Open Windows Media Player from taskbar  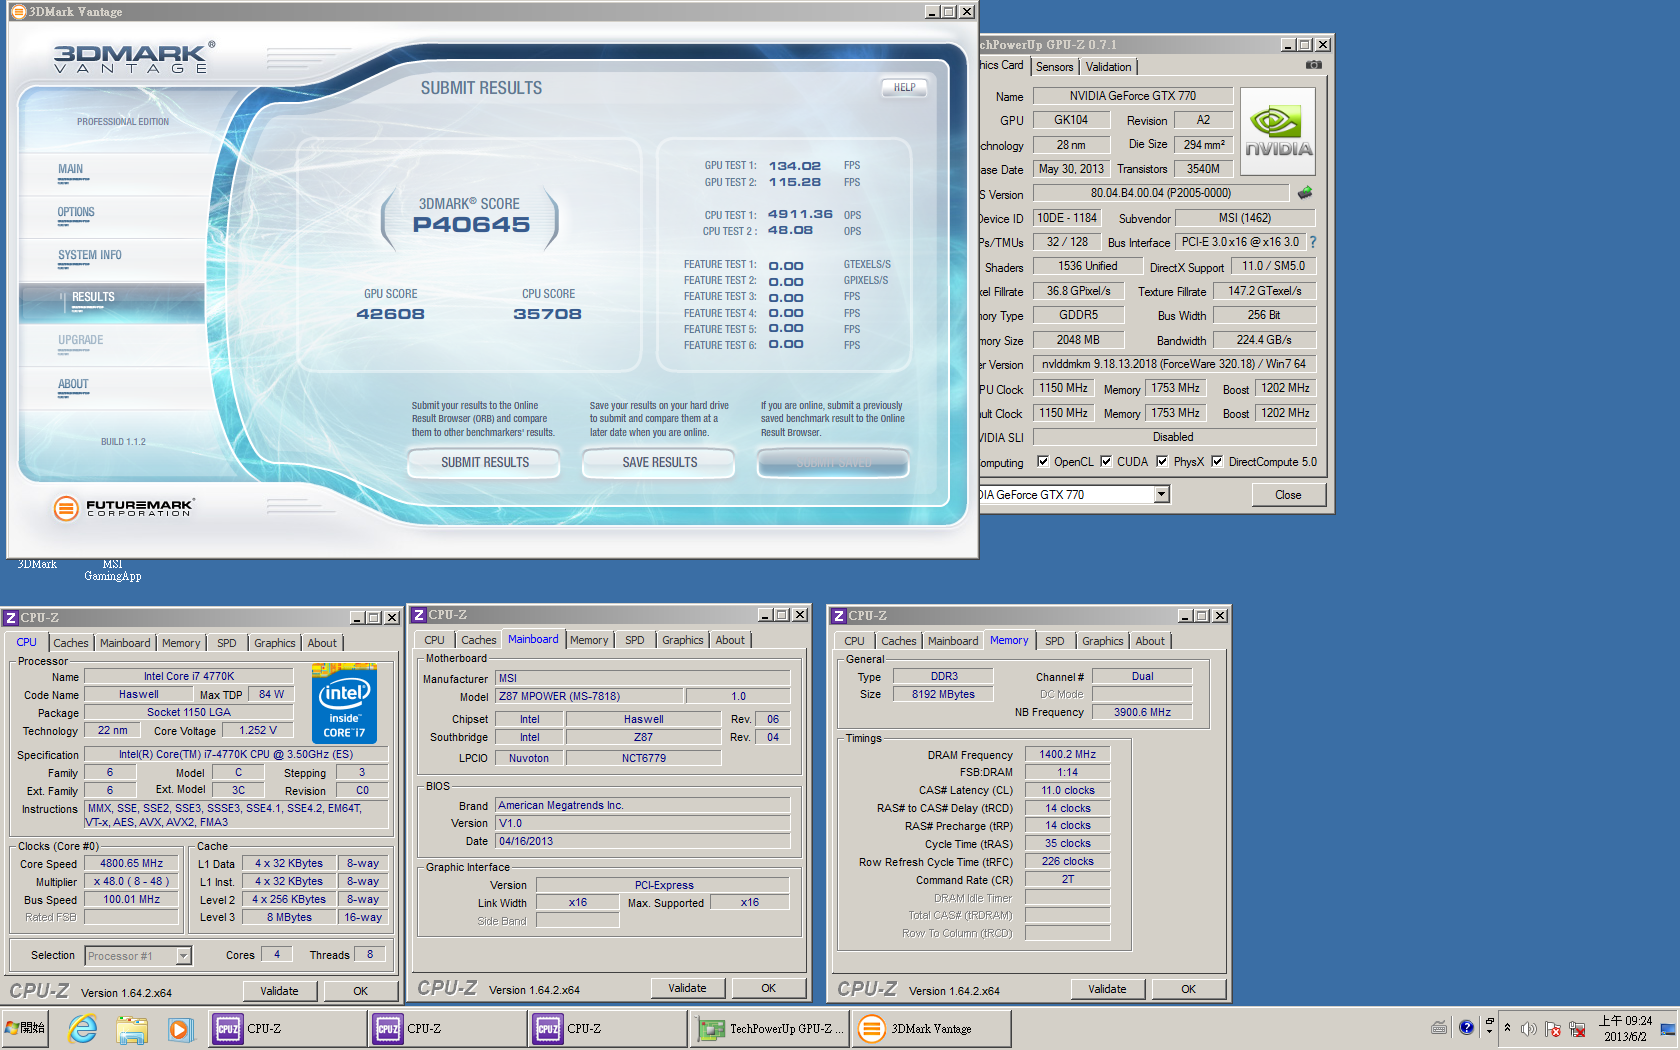179,1028
